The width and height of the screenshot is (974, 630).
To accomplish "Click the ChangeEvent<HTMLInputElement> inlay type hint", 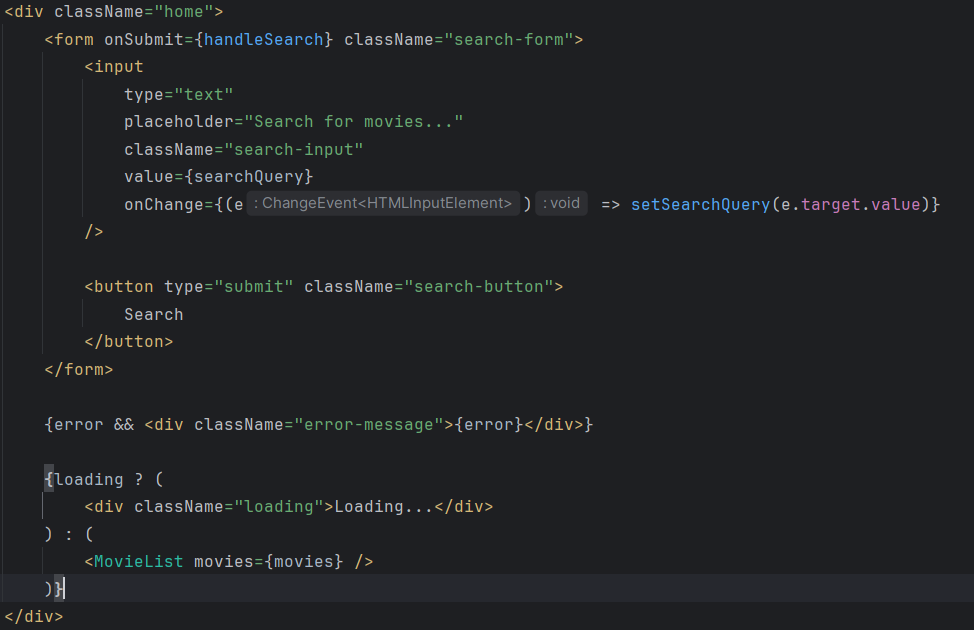I will tap(383, 204).
